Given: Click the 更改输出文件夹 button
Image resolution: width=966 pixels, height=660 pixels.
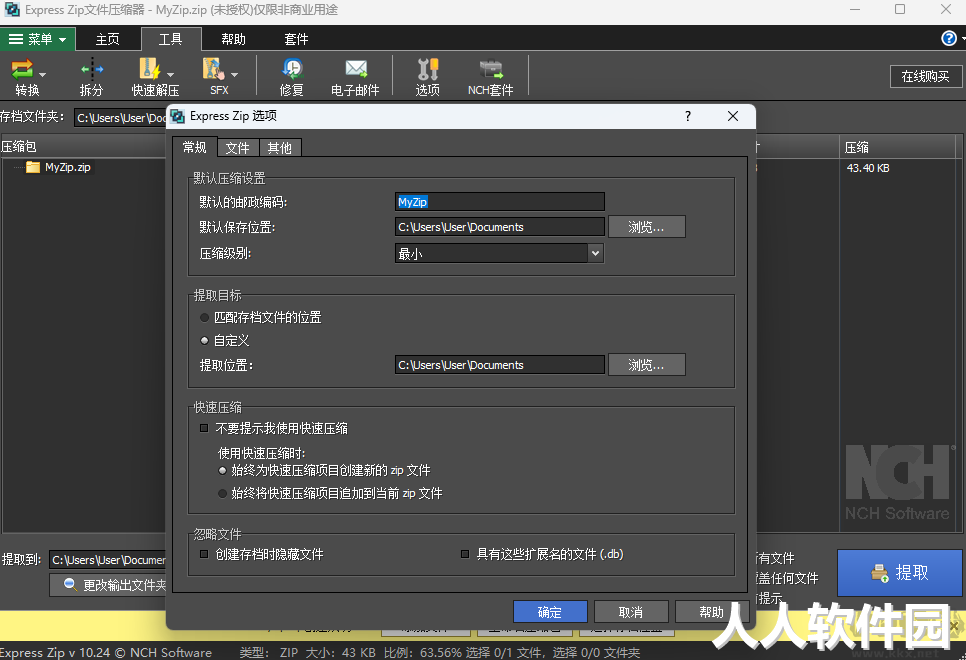Looking at the screenshot, I should click(108, 585).
